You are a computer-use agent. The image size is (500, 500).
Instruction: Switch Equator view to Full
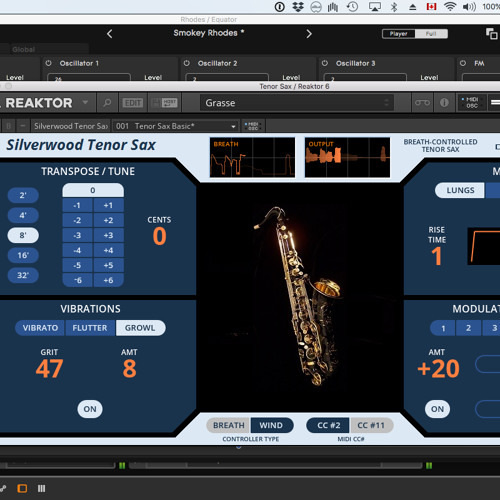(431, 34)
